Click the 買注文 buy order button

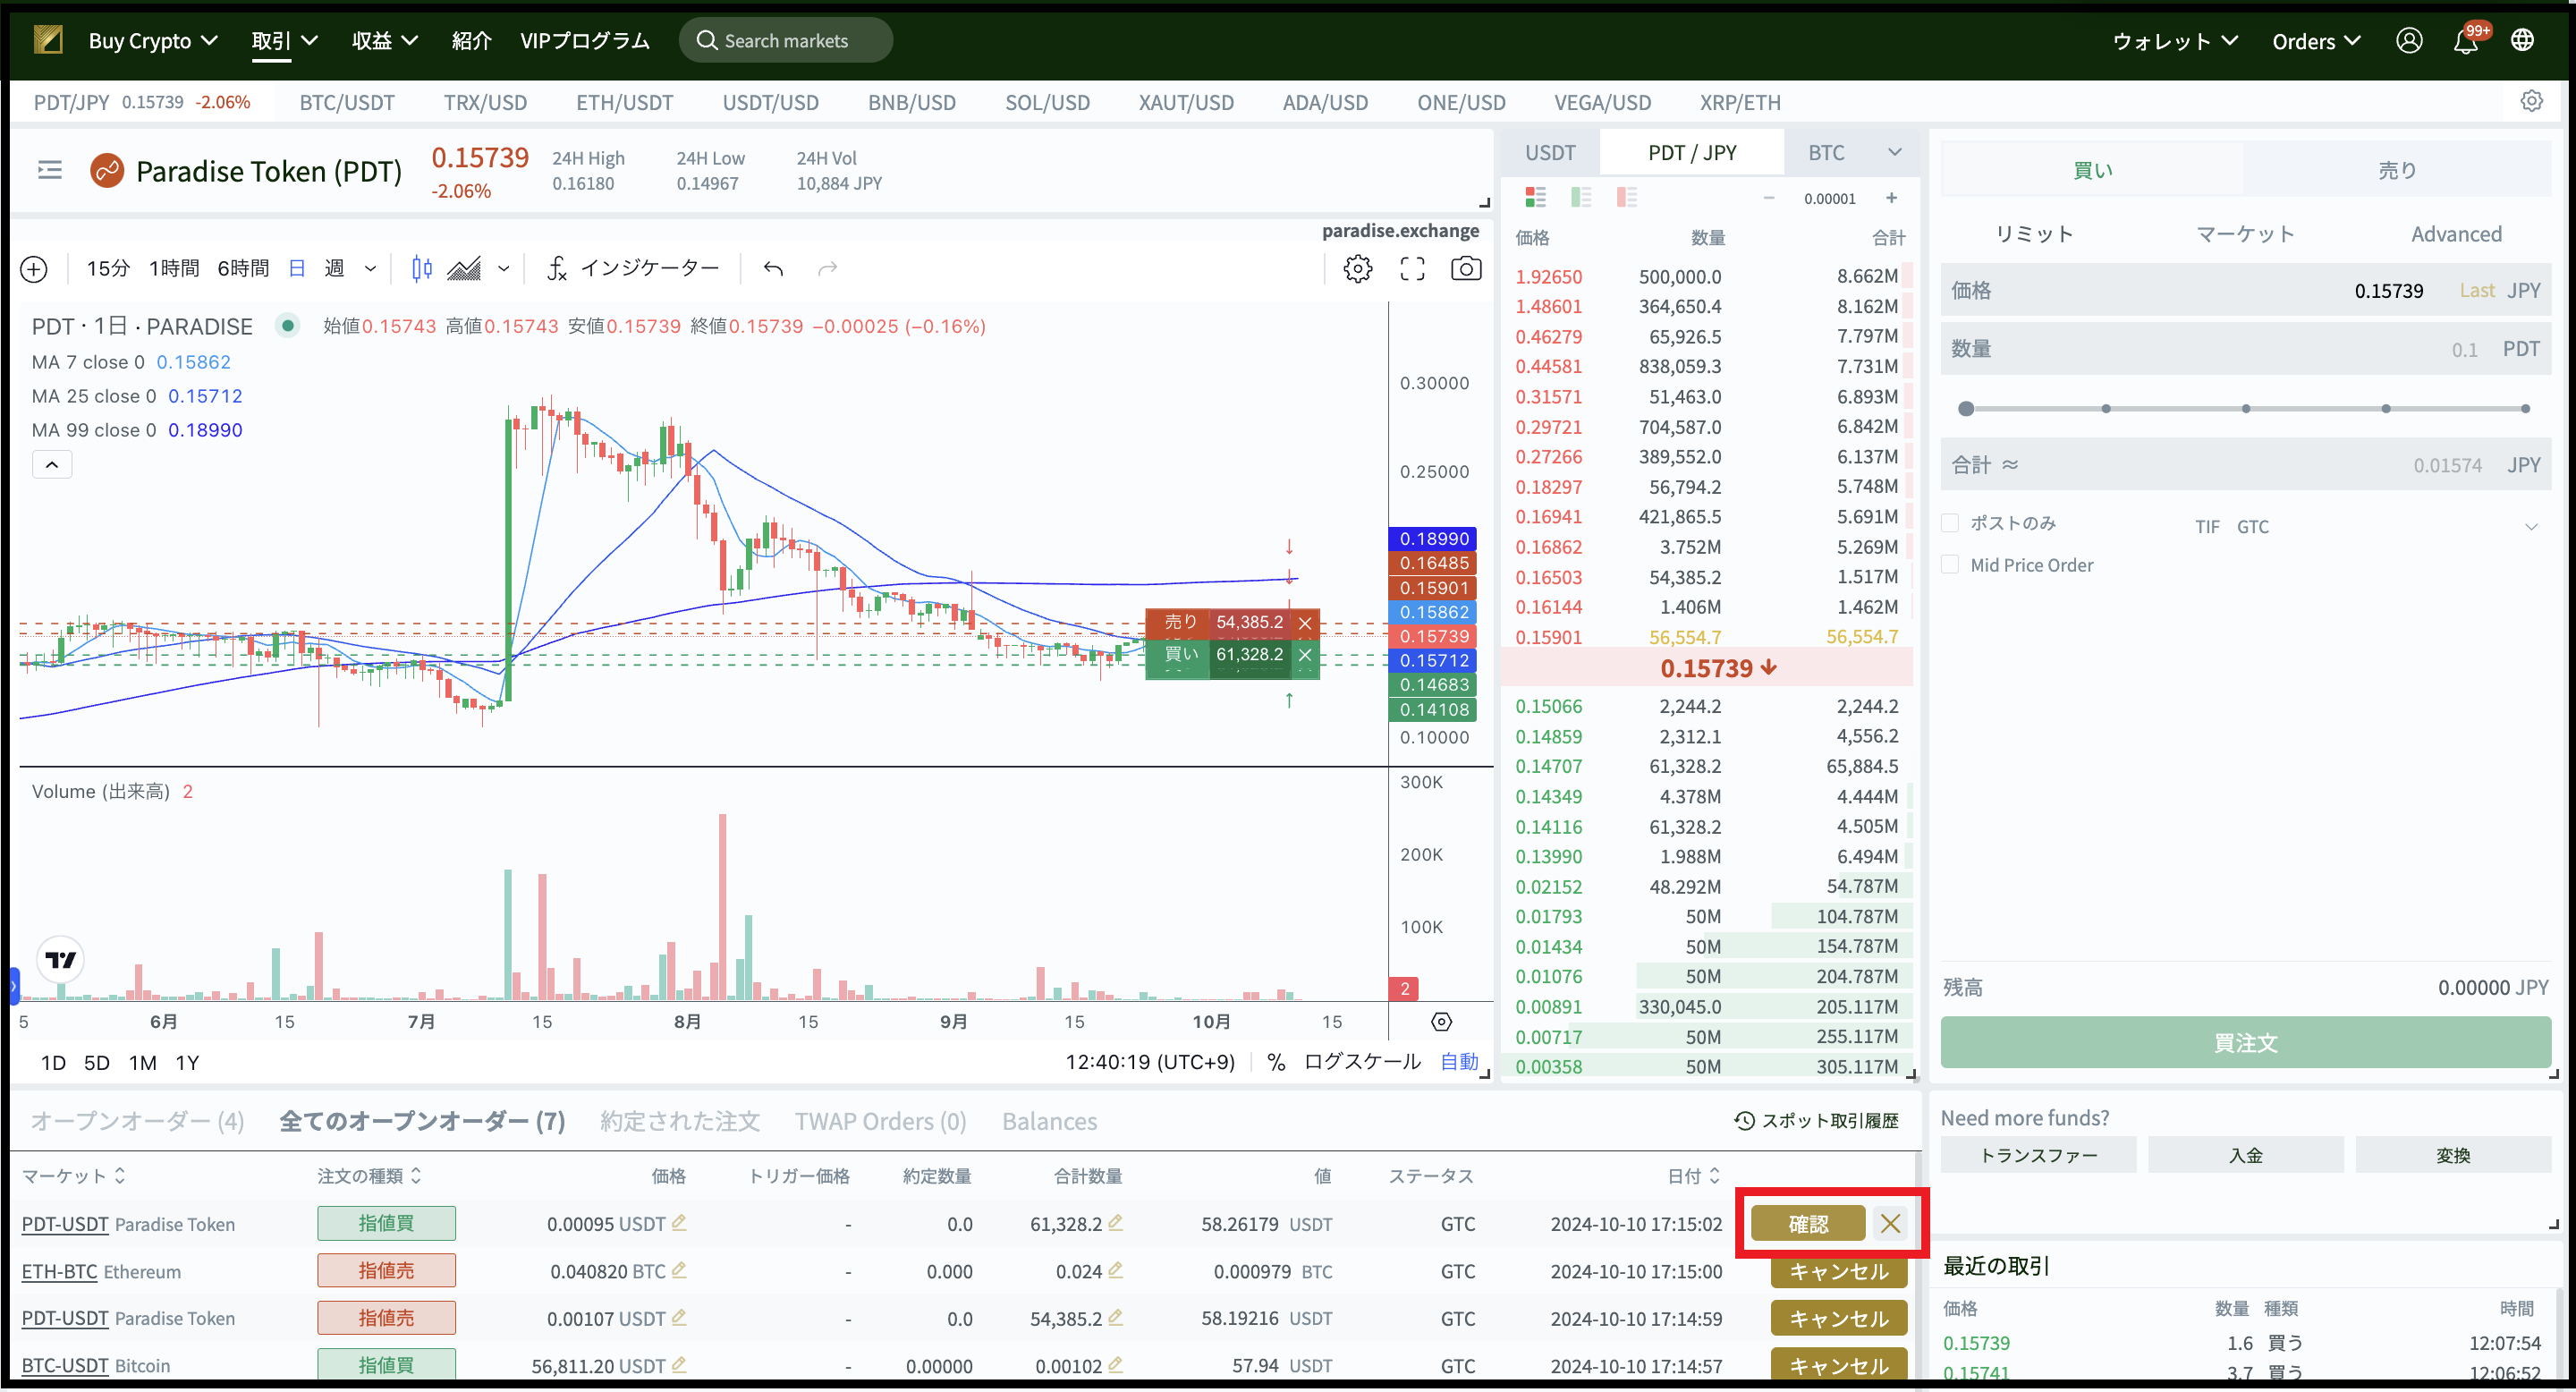click(x=2245, y=1042)
